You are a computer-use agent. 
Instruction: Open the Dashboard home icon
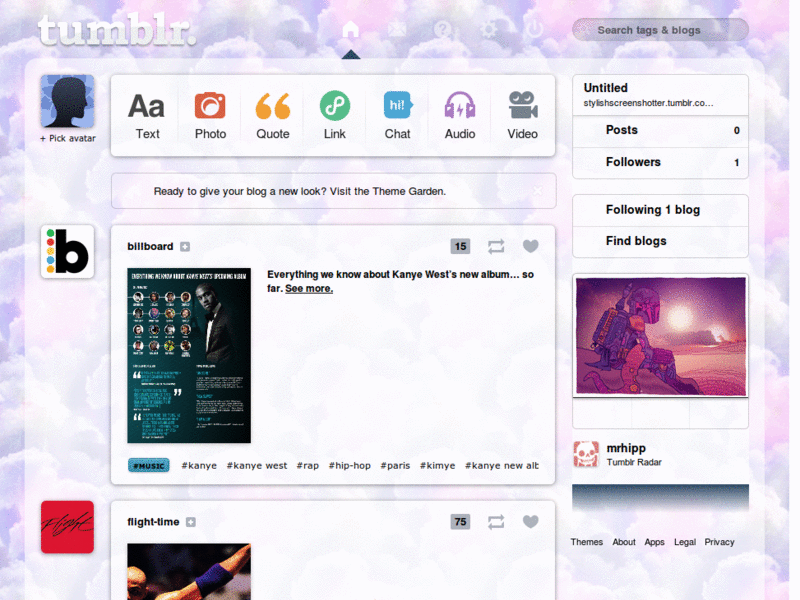(x=351, y=30)
